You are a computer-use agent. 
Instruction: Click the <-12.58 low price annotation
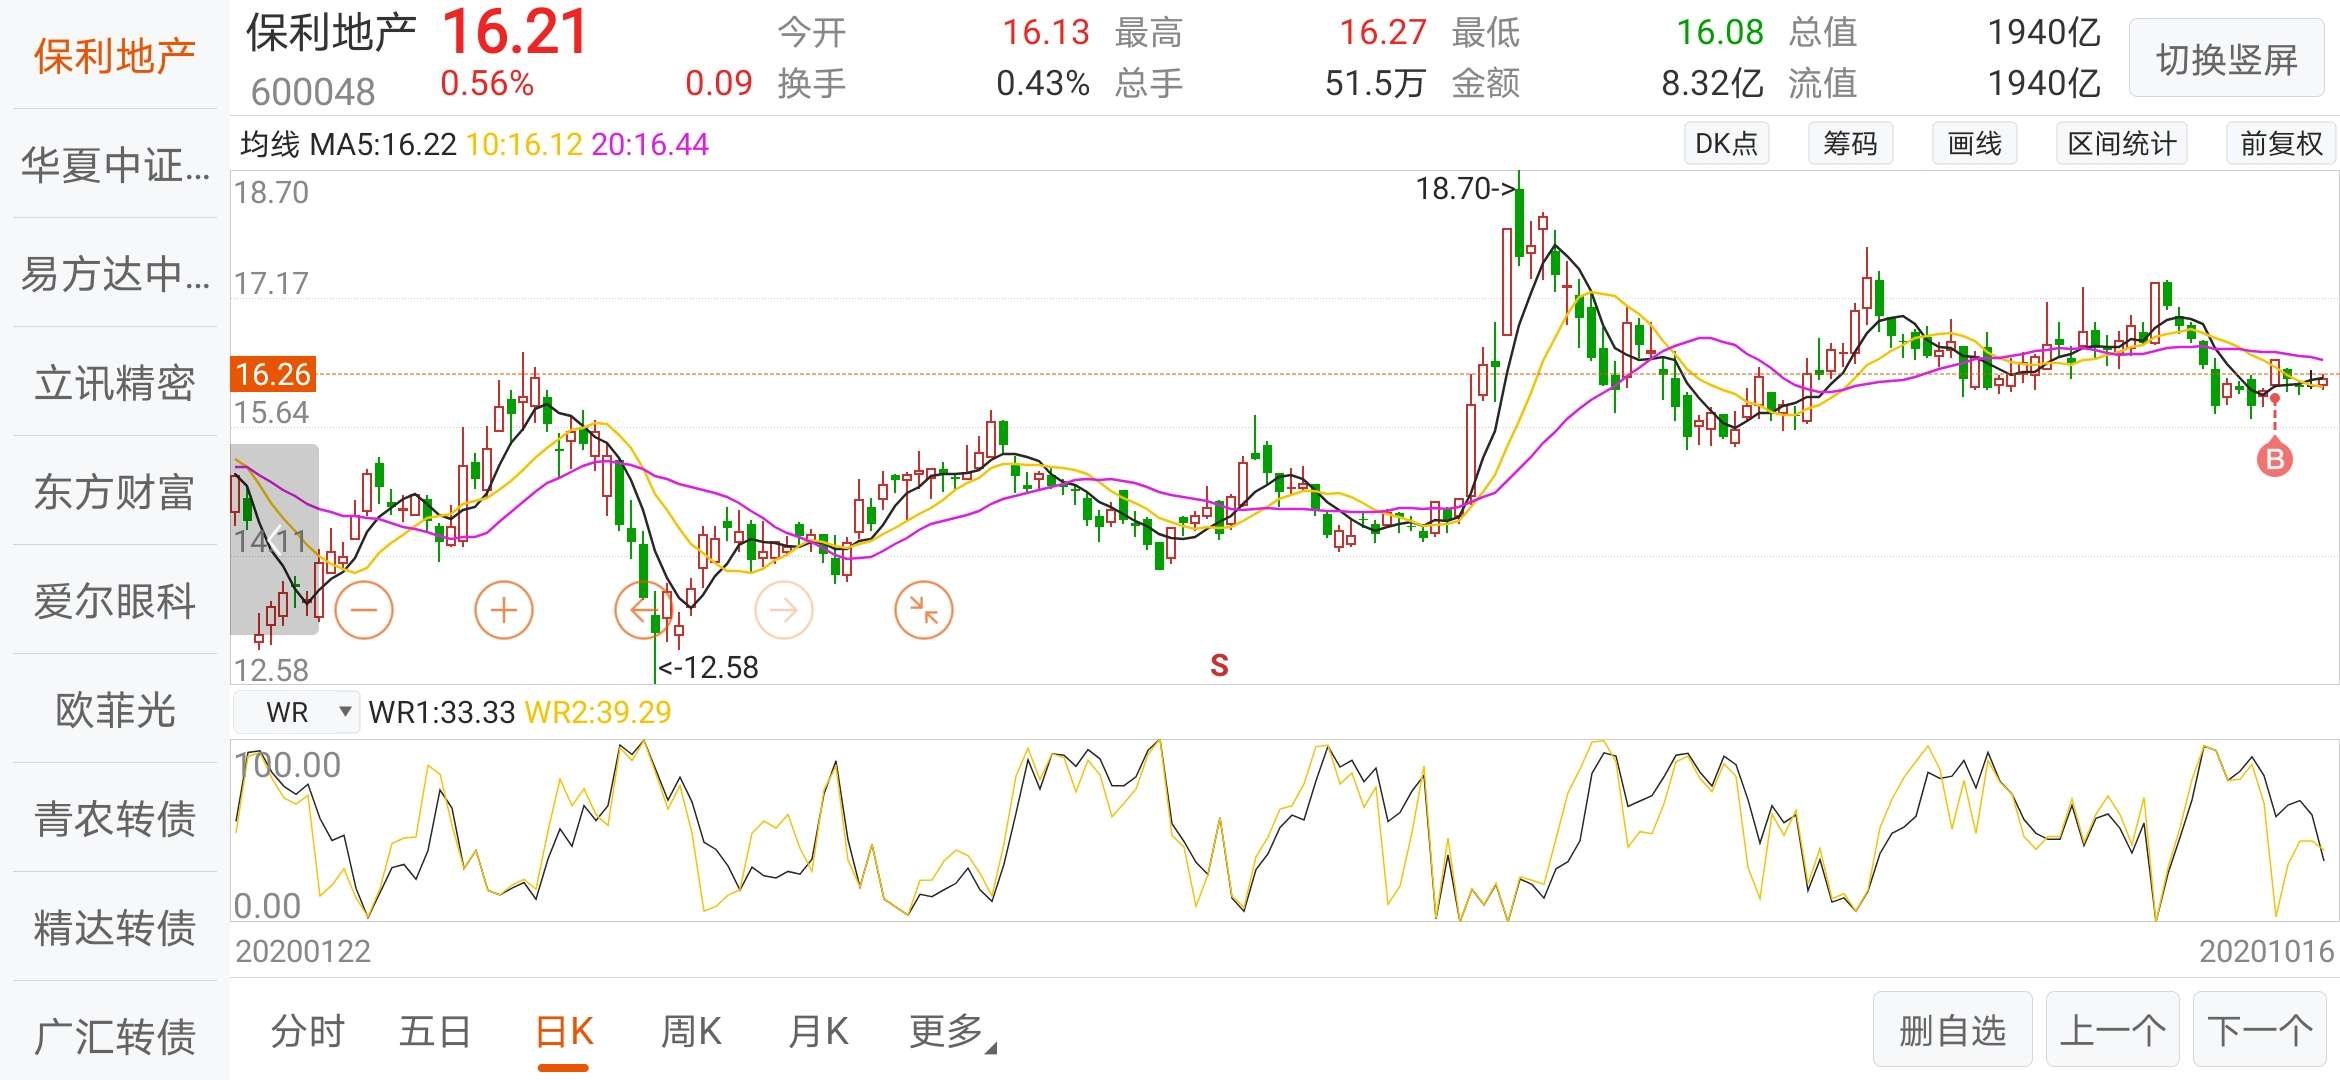coord(708,667)
